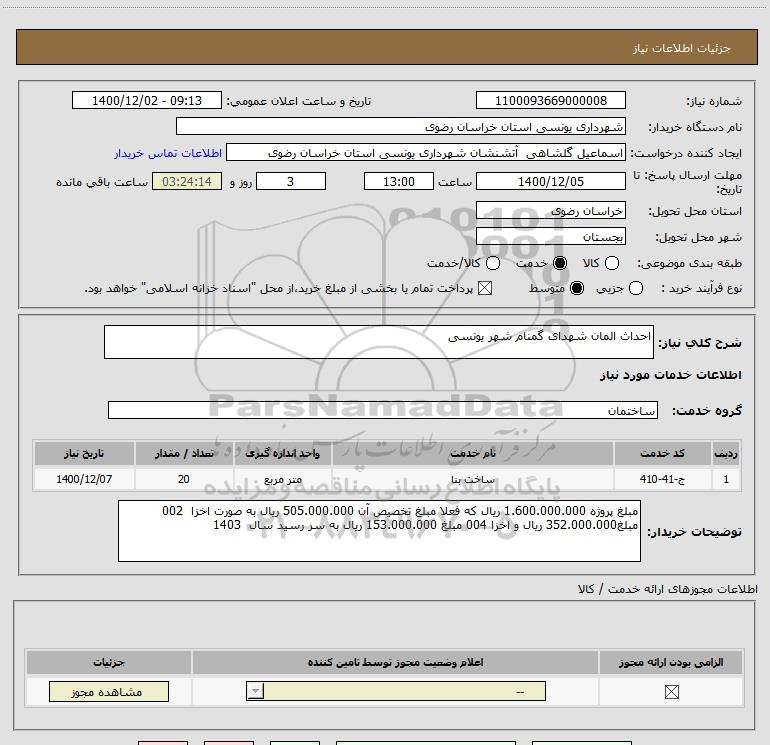Click the remaining time counter 03:24:14
This screenshot has height=745, width=770.
tap(187, 181)
